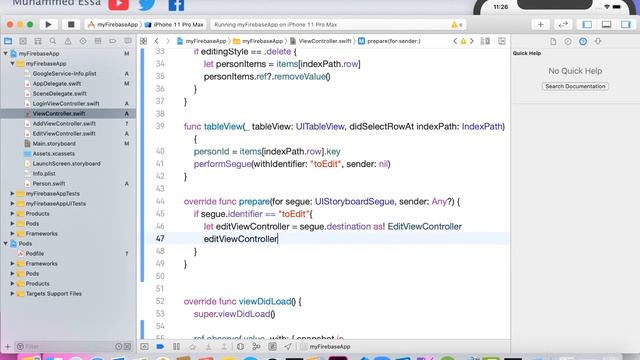The width and height of the screenshot is (640, 360).
Task: Open the Breakpoint navigator
Action: coord(113,41)
